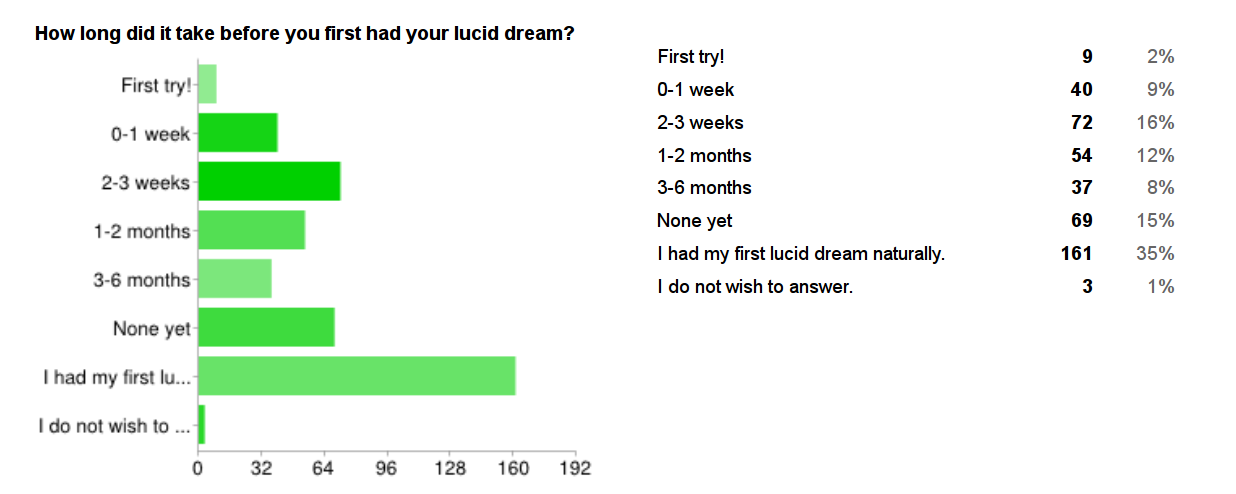
Task: Select the count value 72
Action: [x=1081, y=123]
